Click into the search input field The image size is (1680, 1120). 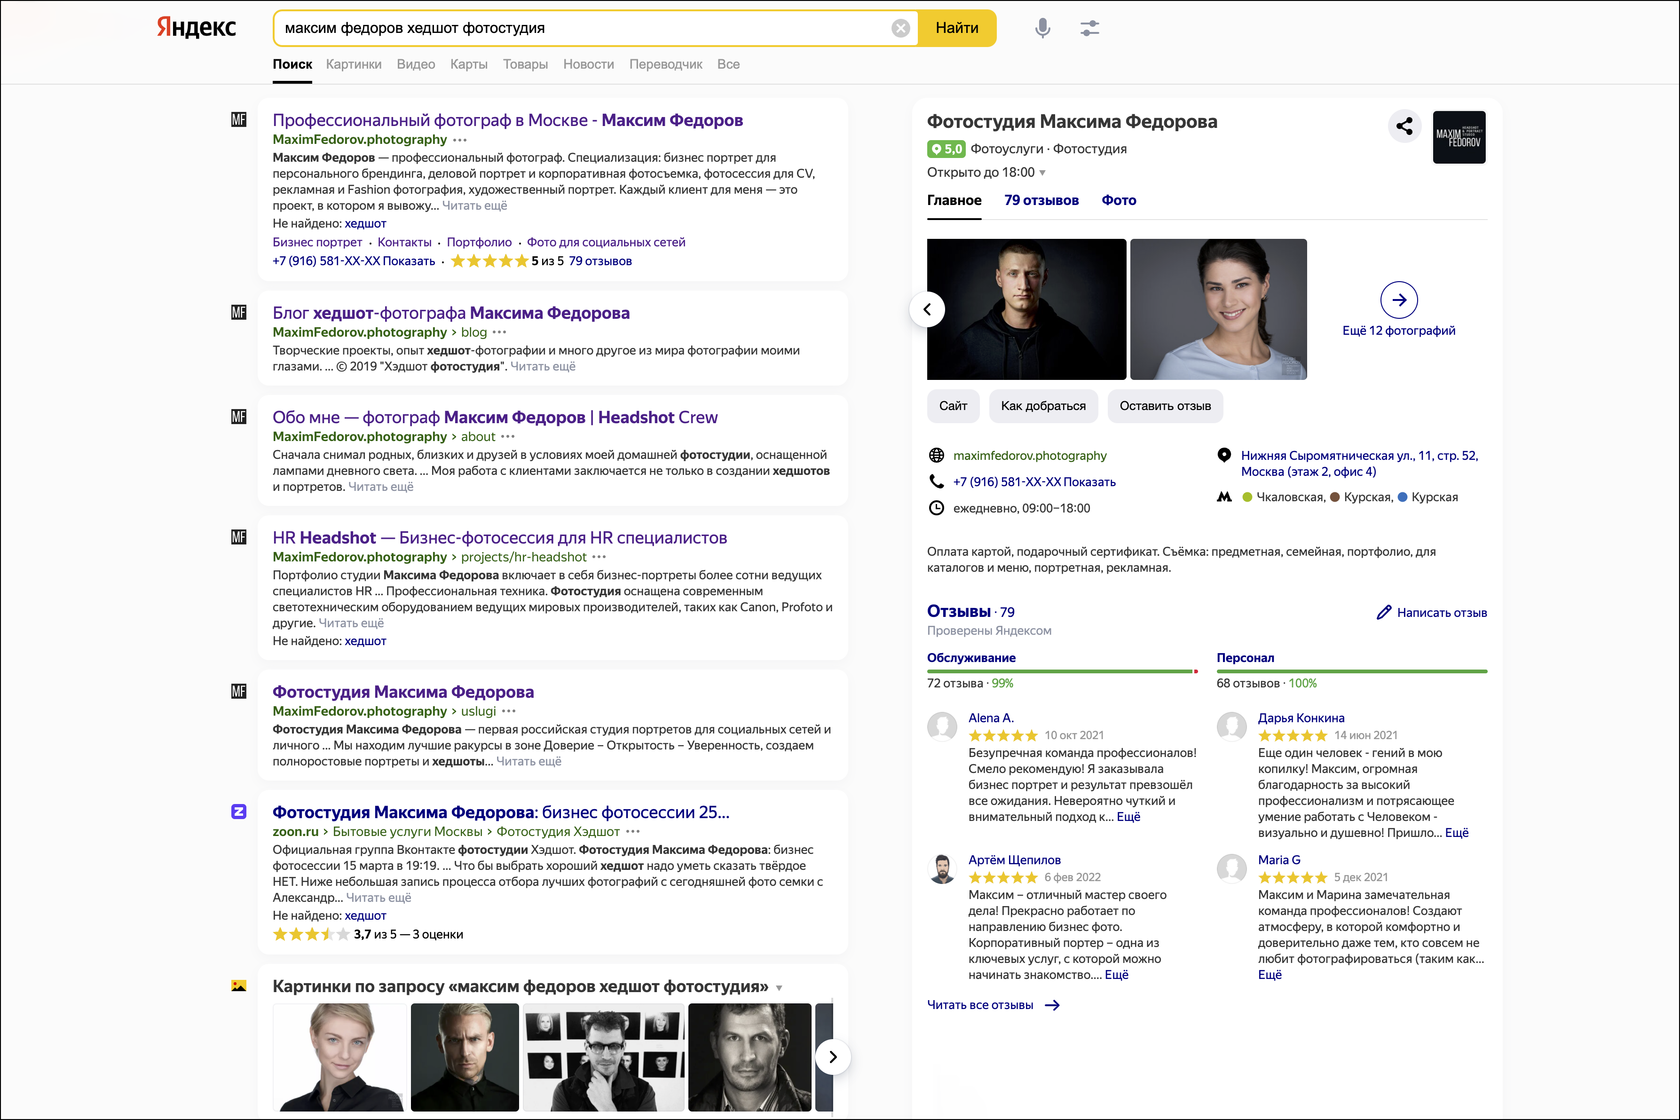point(585,28)
